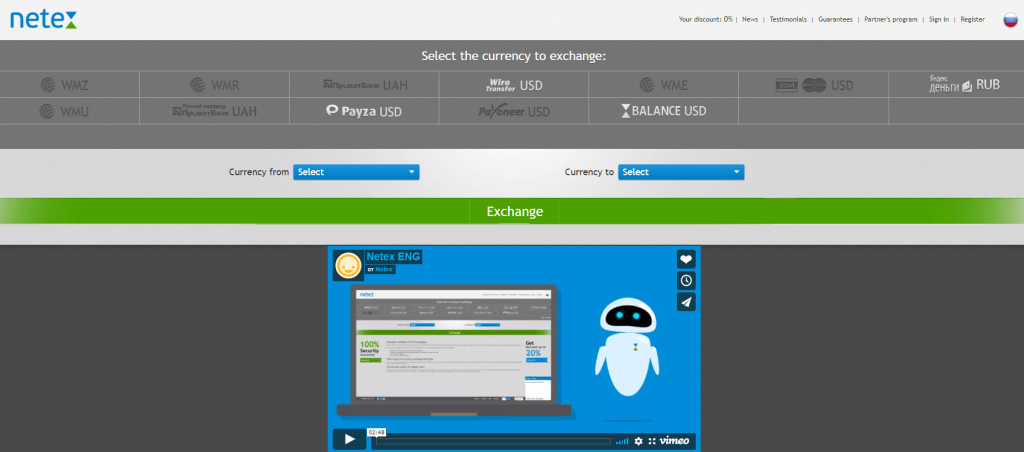Pick Visa MasterCard USD tile
Image resolution: width=1024 pixels, height=452 pixels.
coord(814,85)
